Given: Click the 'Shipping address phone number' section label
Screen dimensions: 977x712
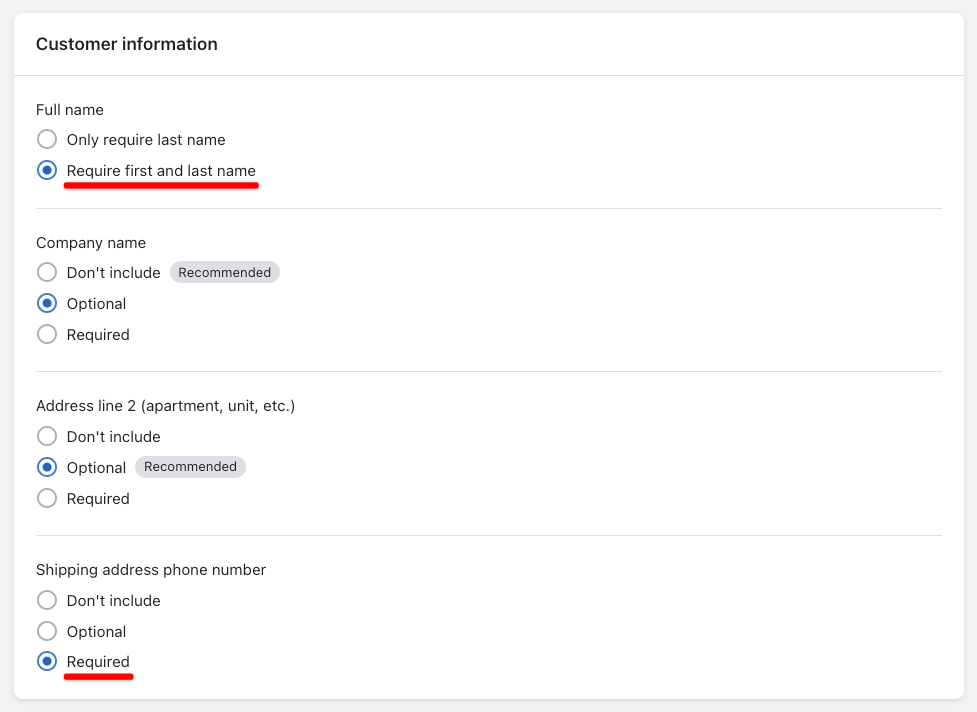Looking at the screenshot, I should (151, 570).
